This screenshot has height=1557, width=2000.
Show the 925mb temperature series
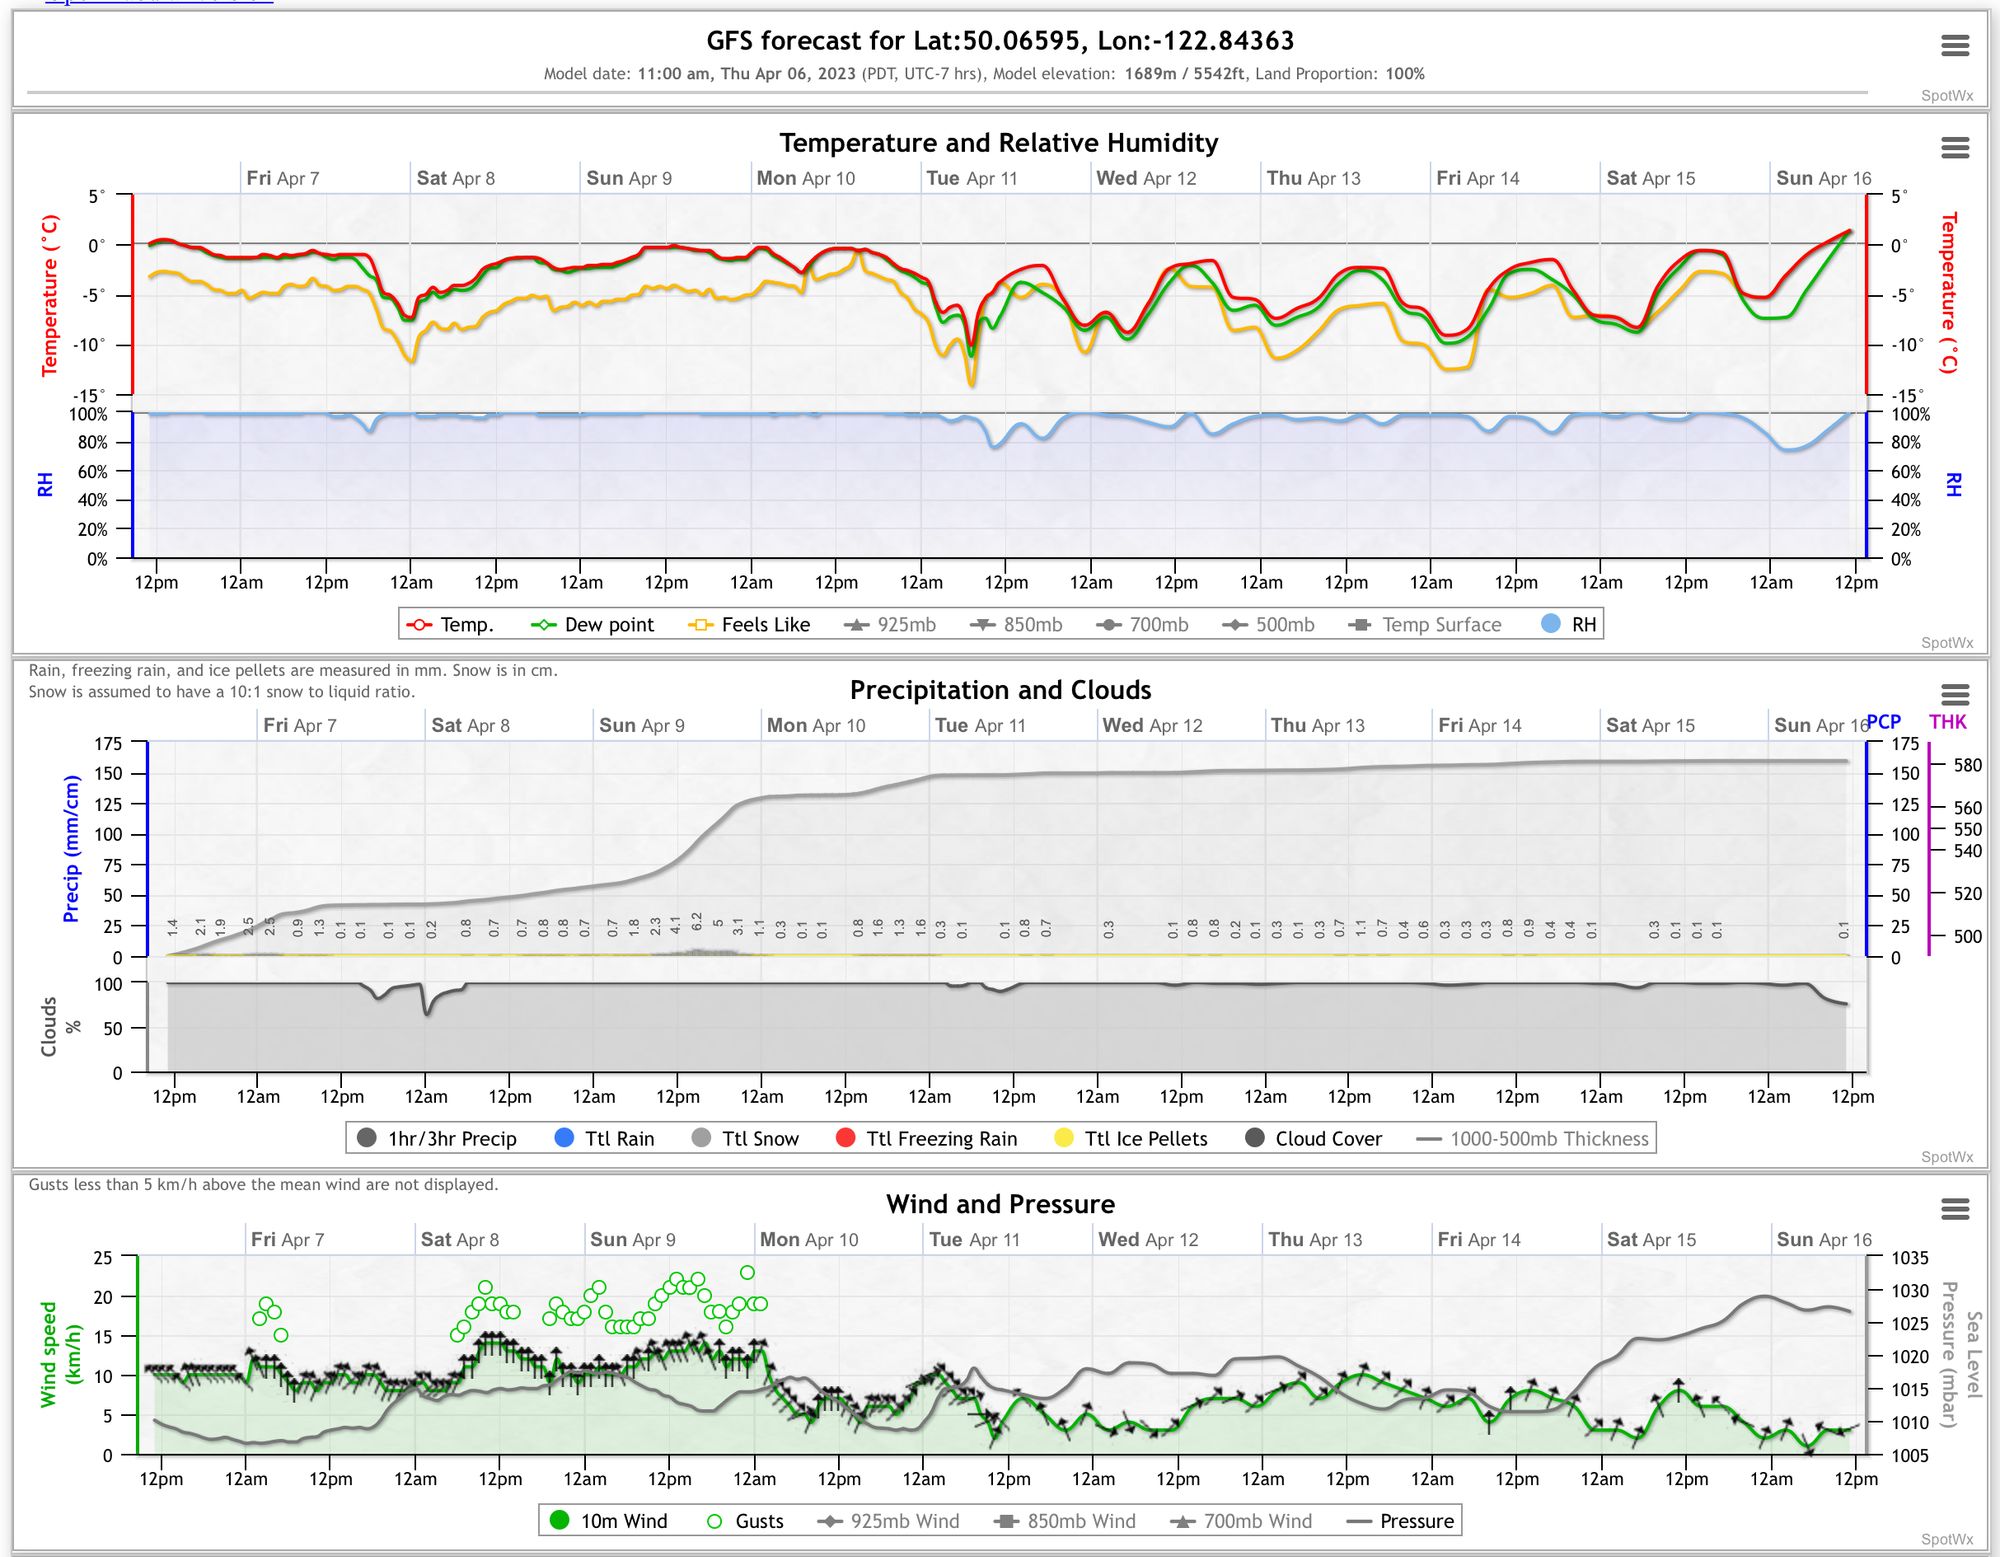click(x=905, y=625)
